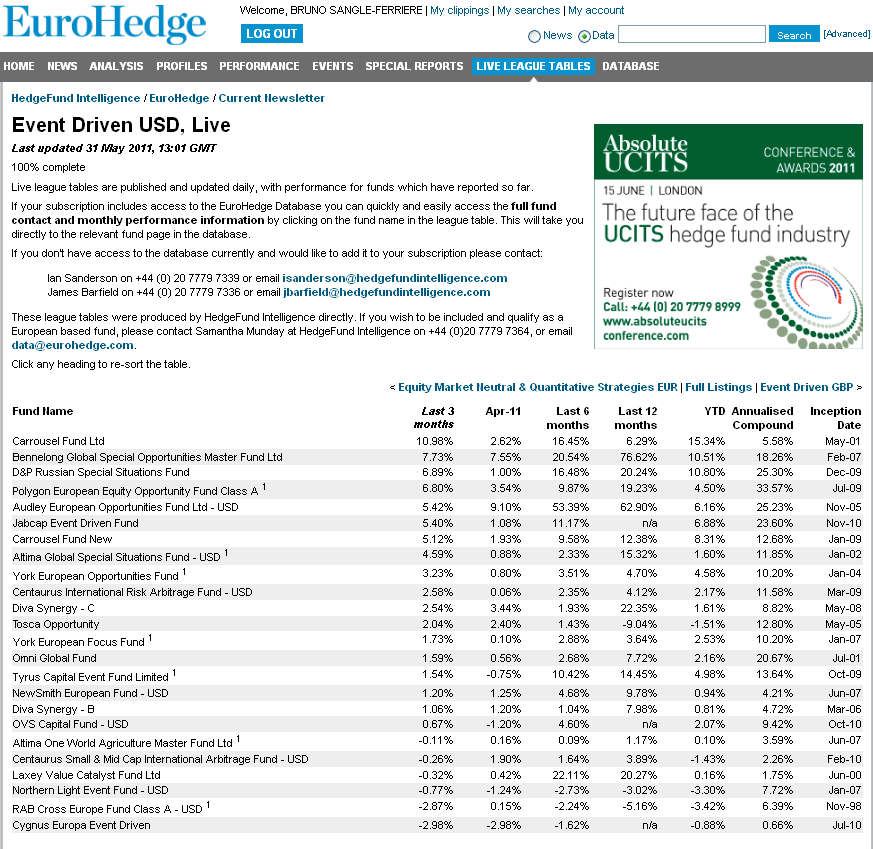Open NewSmith European Fund - USD
Viewport: 873px width, 849px height.
tap(90, 693)
